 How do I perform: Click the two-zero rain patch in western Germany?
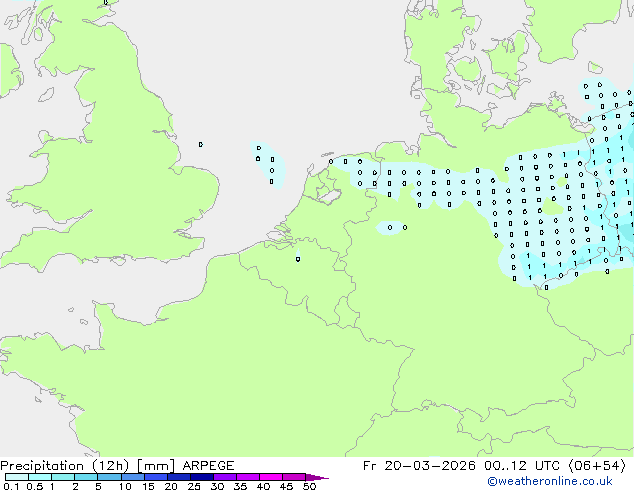coord(392,228)
